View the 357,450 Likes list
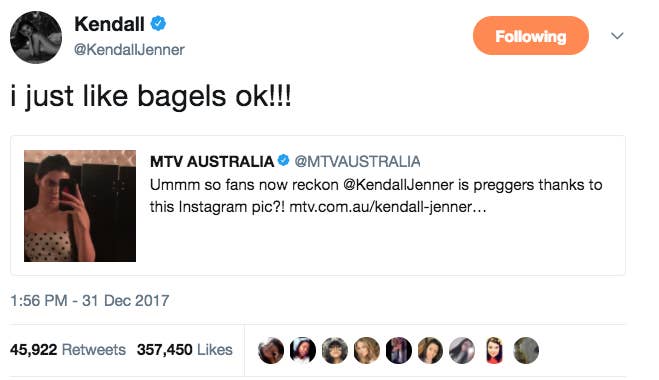Viewport: 659px width, 380px height. pos(185,350)
